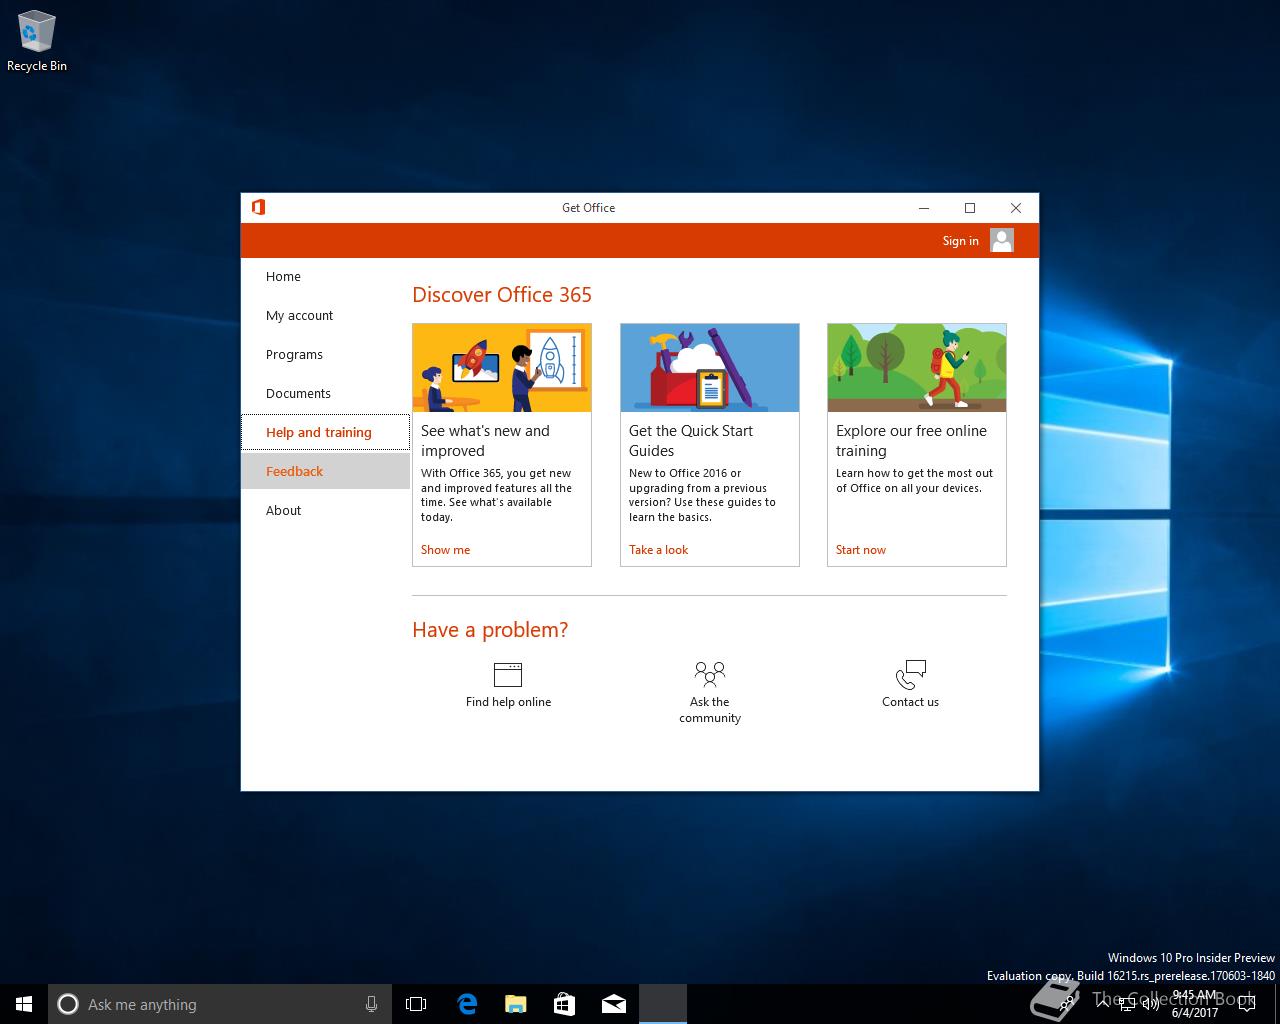
Task: Open File Explorer from taskbar
Action: (x=515, y=1004)
